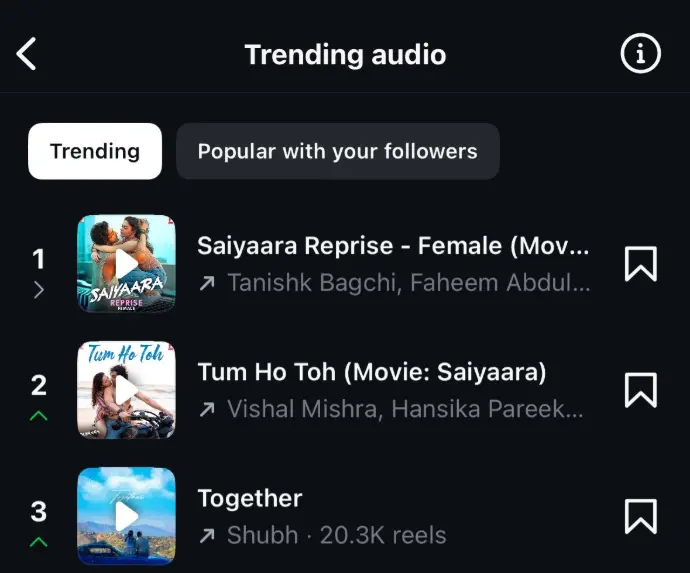Play the Saiyaara Reprise preview
The height and width of the screenshot is (573, 690).
coord(126,264)
